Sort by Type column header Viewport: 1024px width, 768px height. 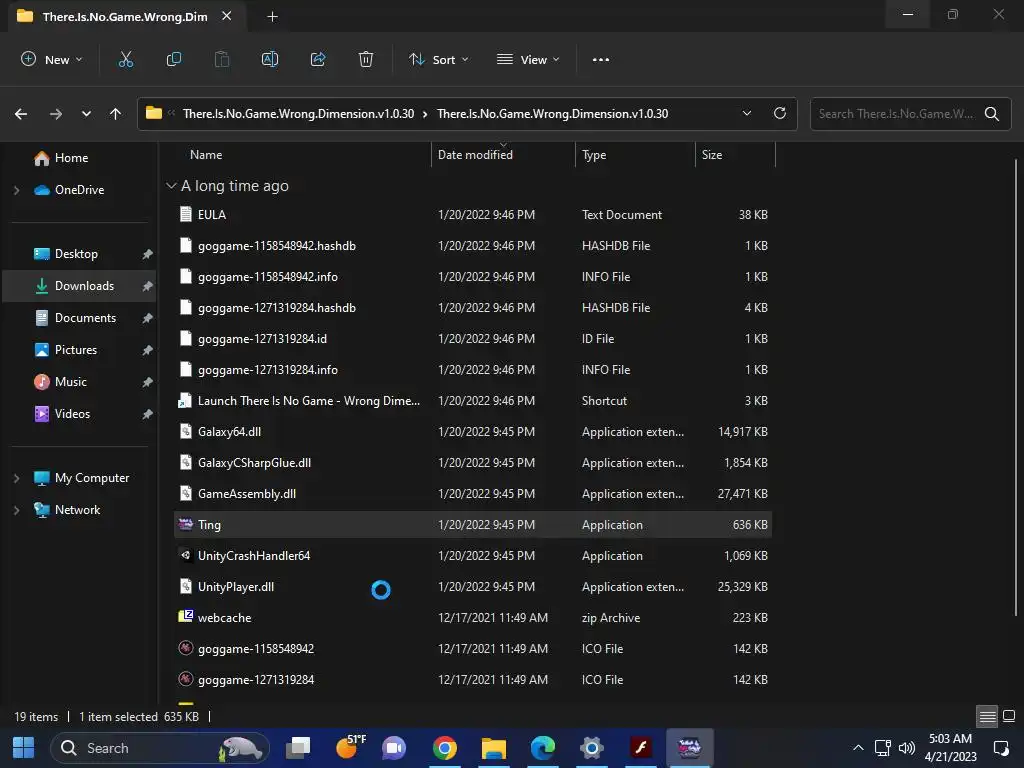594,155
